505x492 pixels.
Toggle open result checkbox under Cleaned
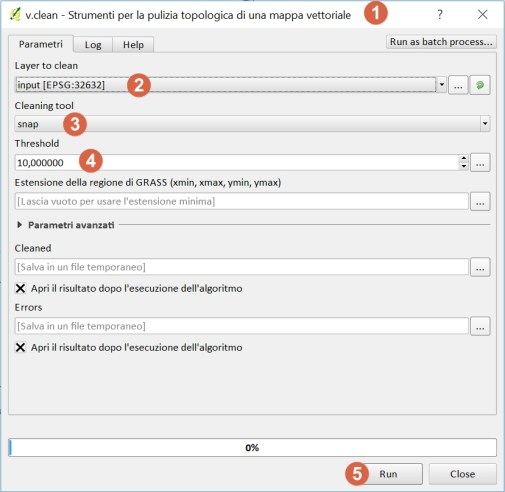(20, 288)
